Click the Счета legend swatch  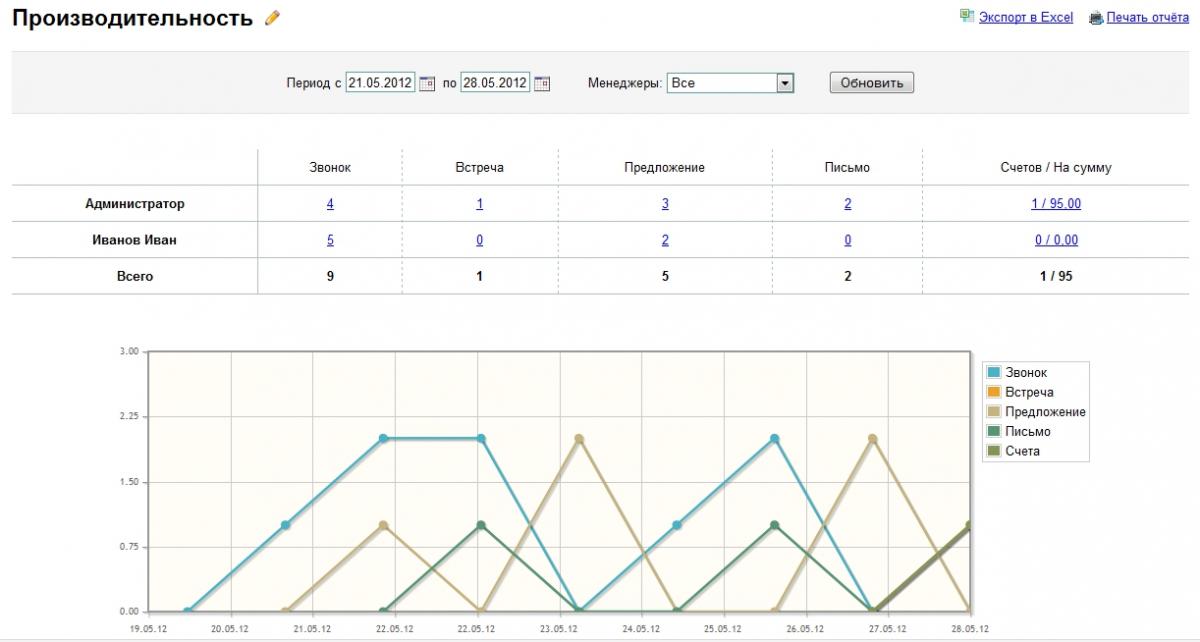pyautogui.click(x=995, y=451)
